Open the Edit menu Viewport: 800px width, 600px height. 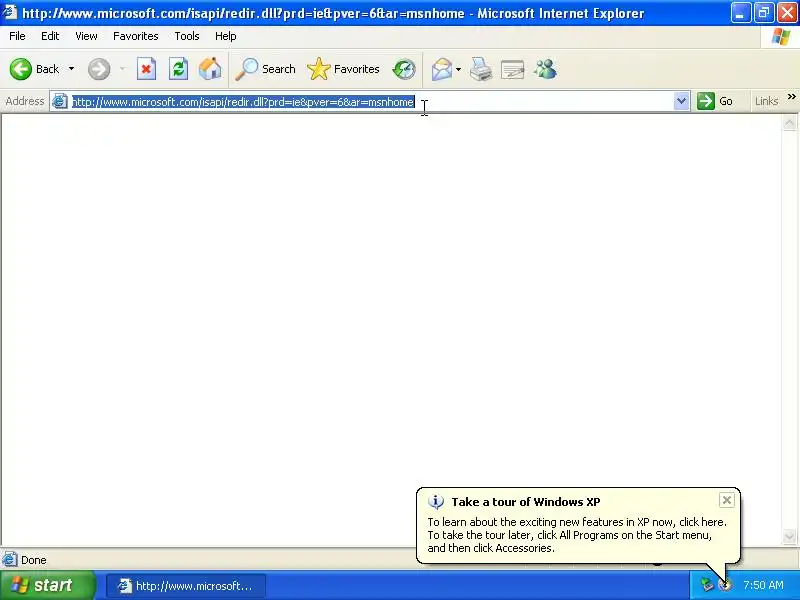pyautogui.click(x=50, y=36)
